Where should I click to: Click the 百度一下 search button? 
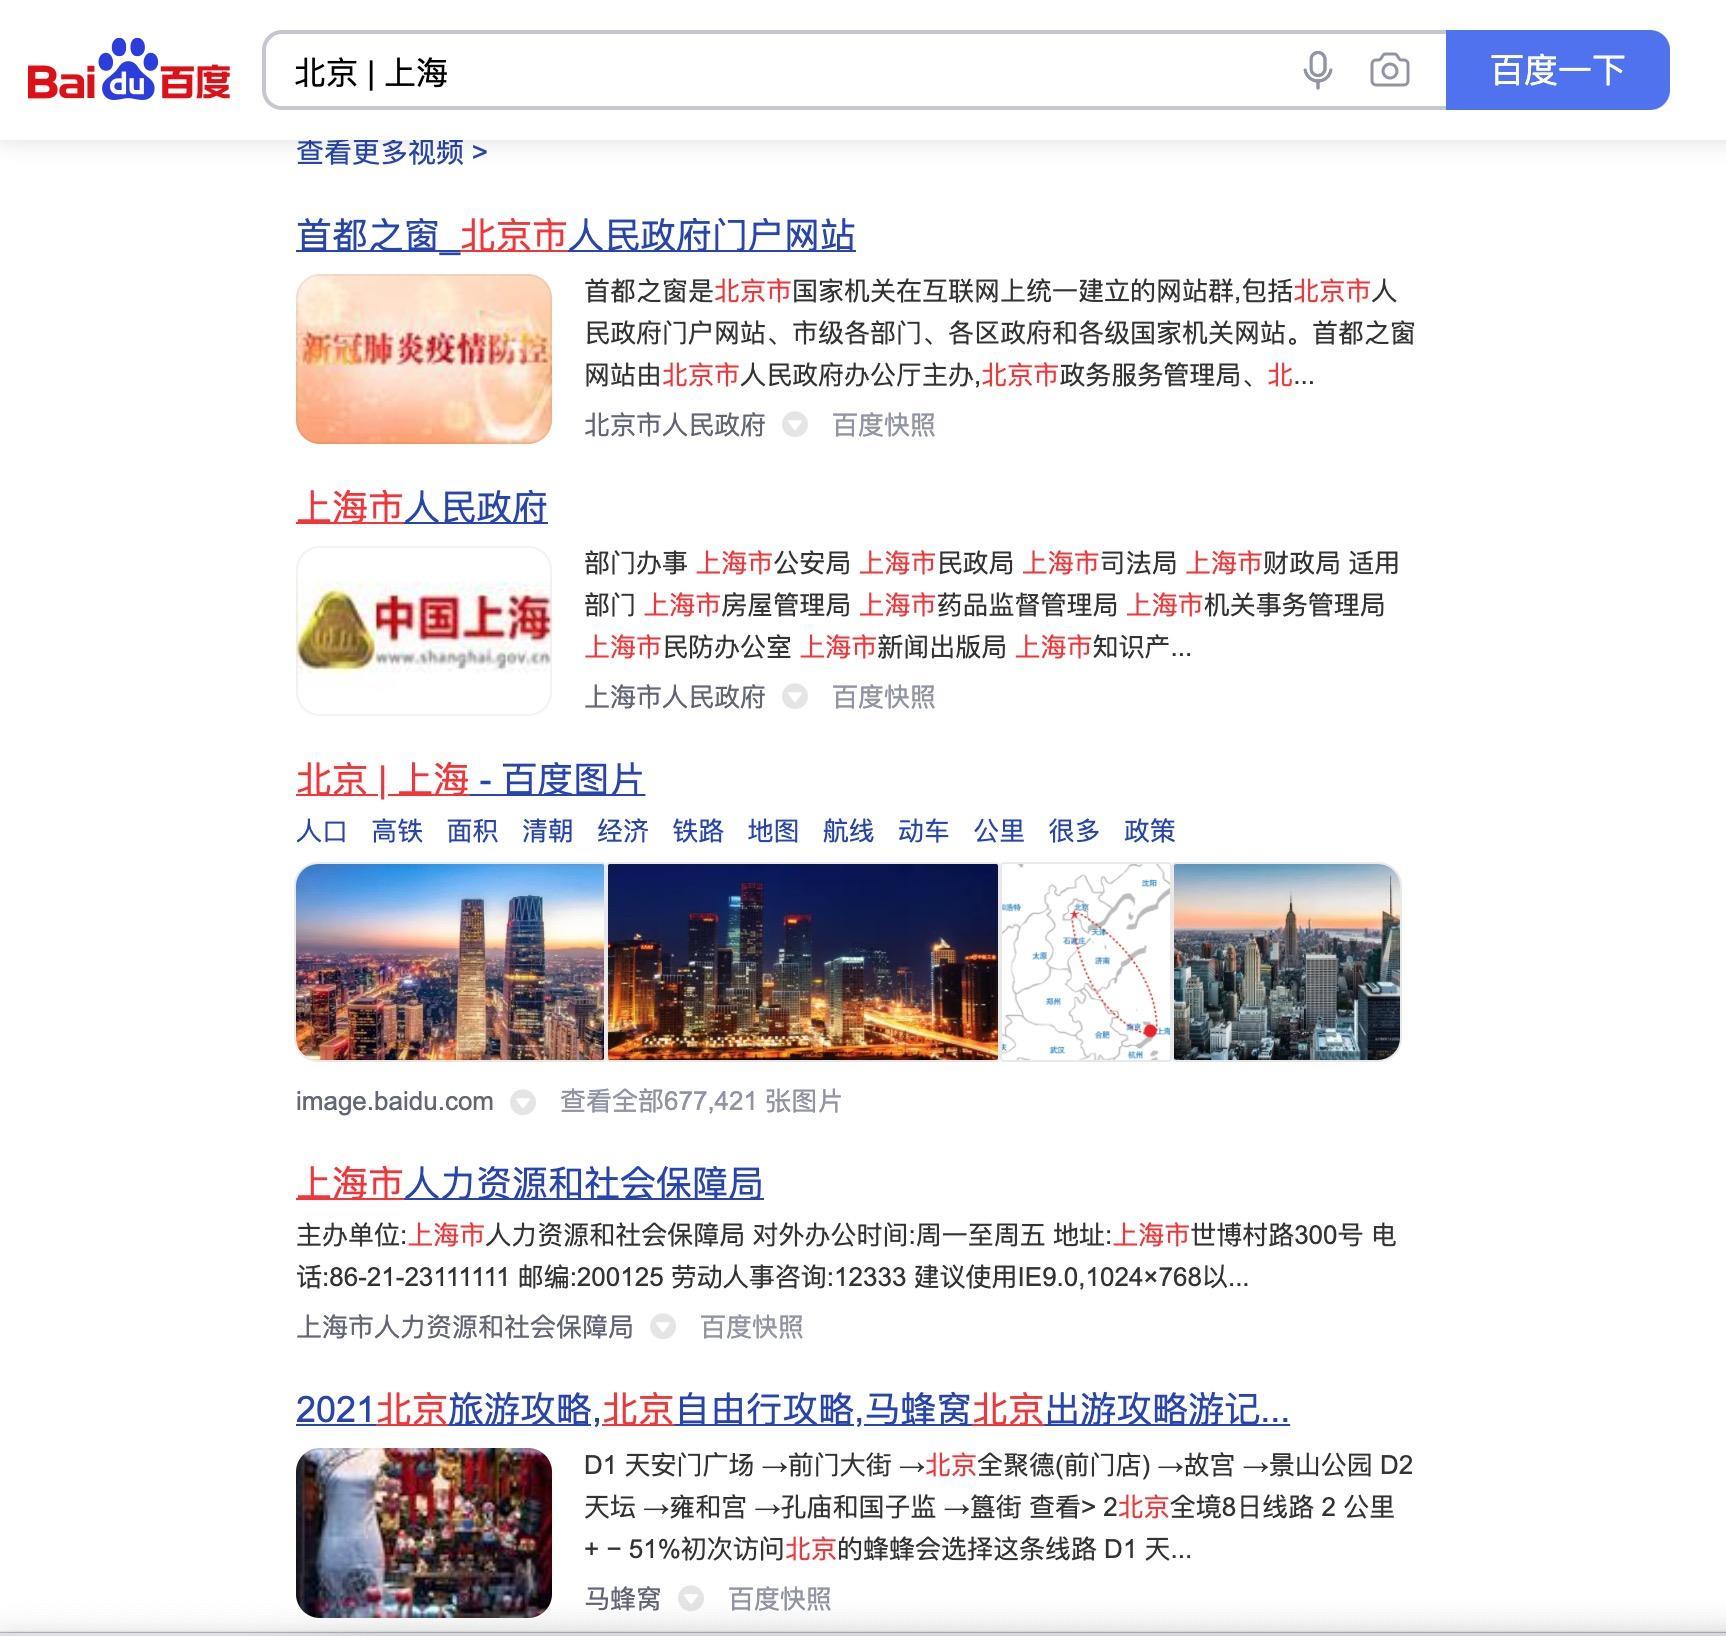1557,70
